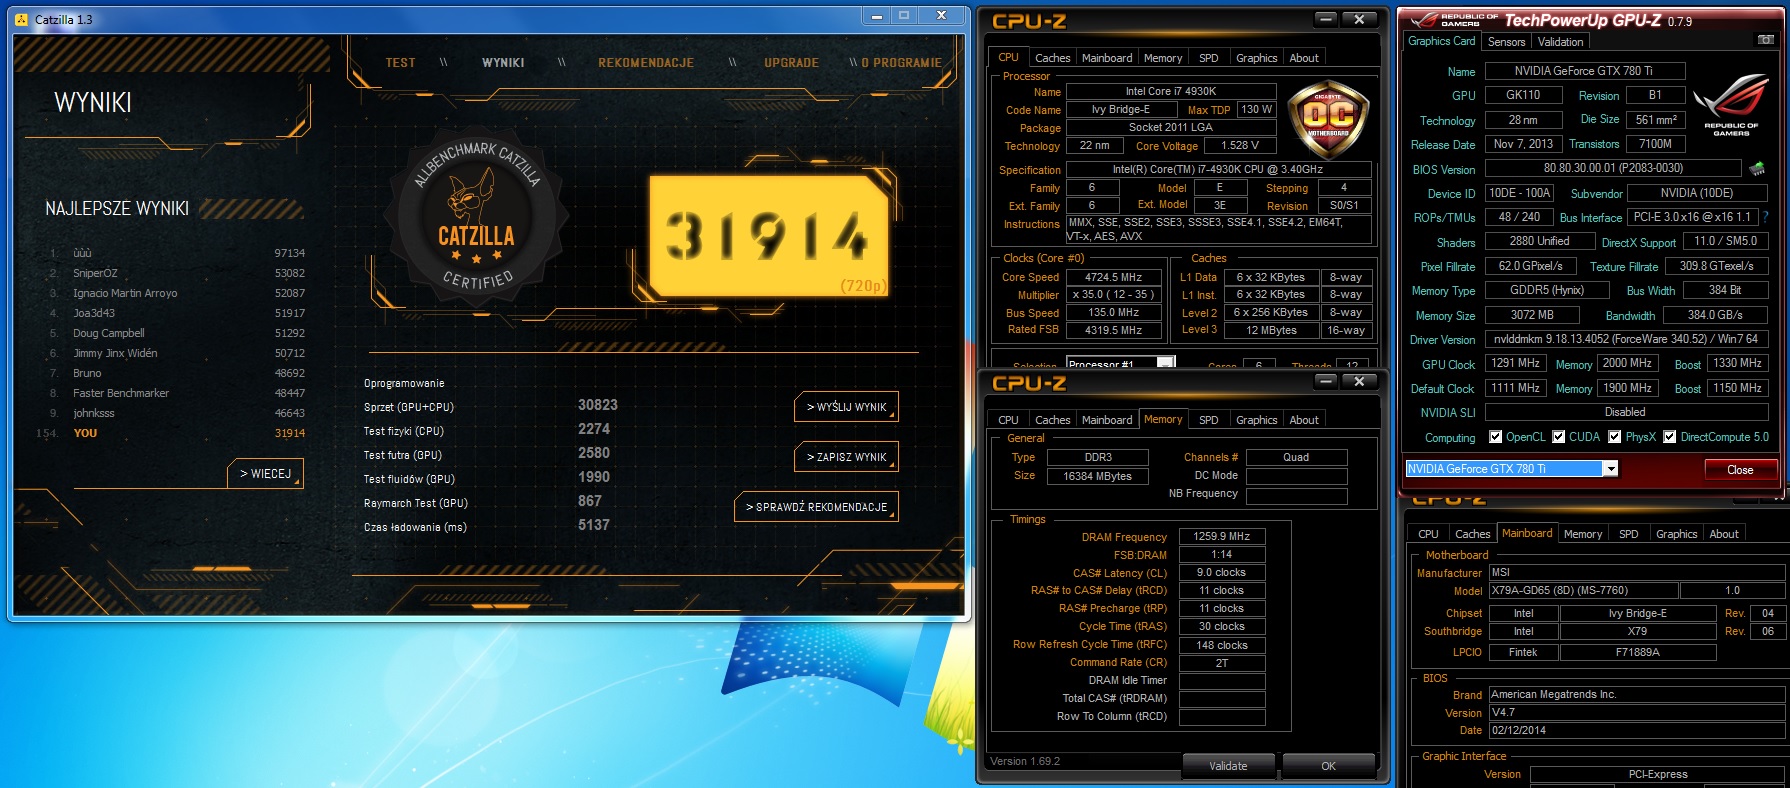Toggle the CUDA checkbox in GPU-Z
Image resolution: width=1790 pixels, height=788 pixels.
[x=1557, y=436]
